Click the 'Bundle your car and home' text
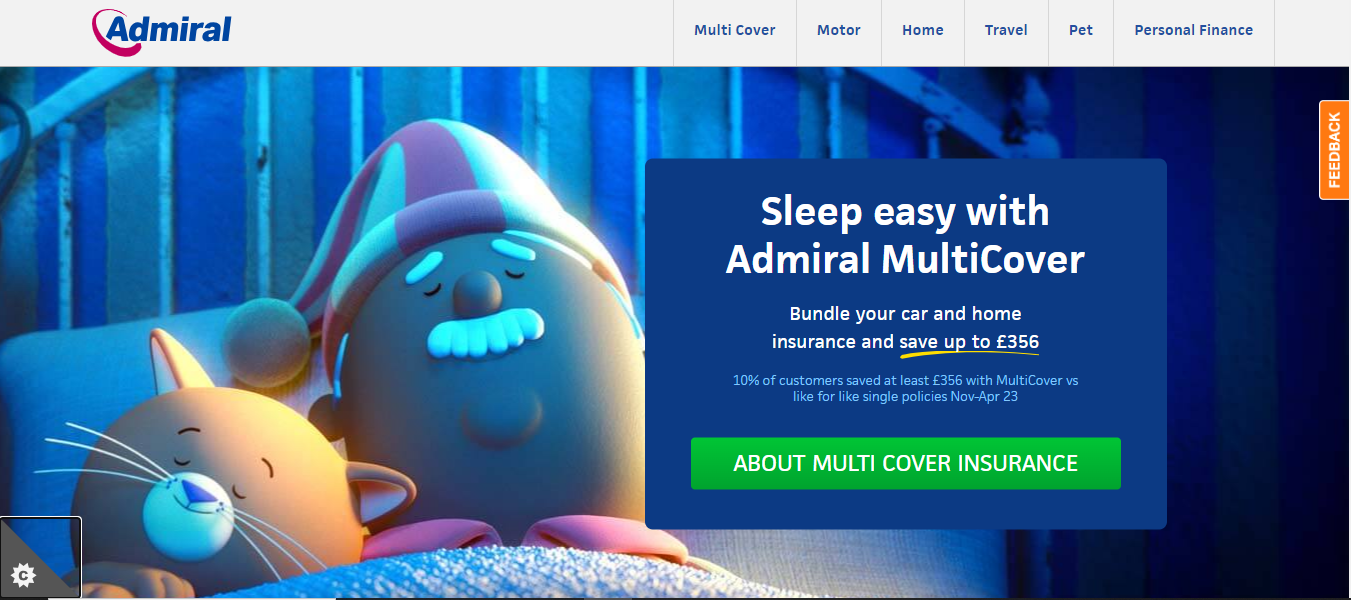The image size is (1351, 600). coord(905,314)
